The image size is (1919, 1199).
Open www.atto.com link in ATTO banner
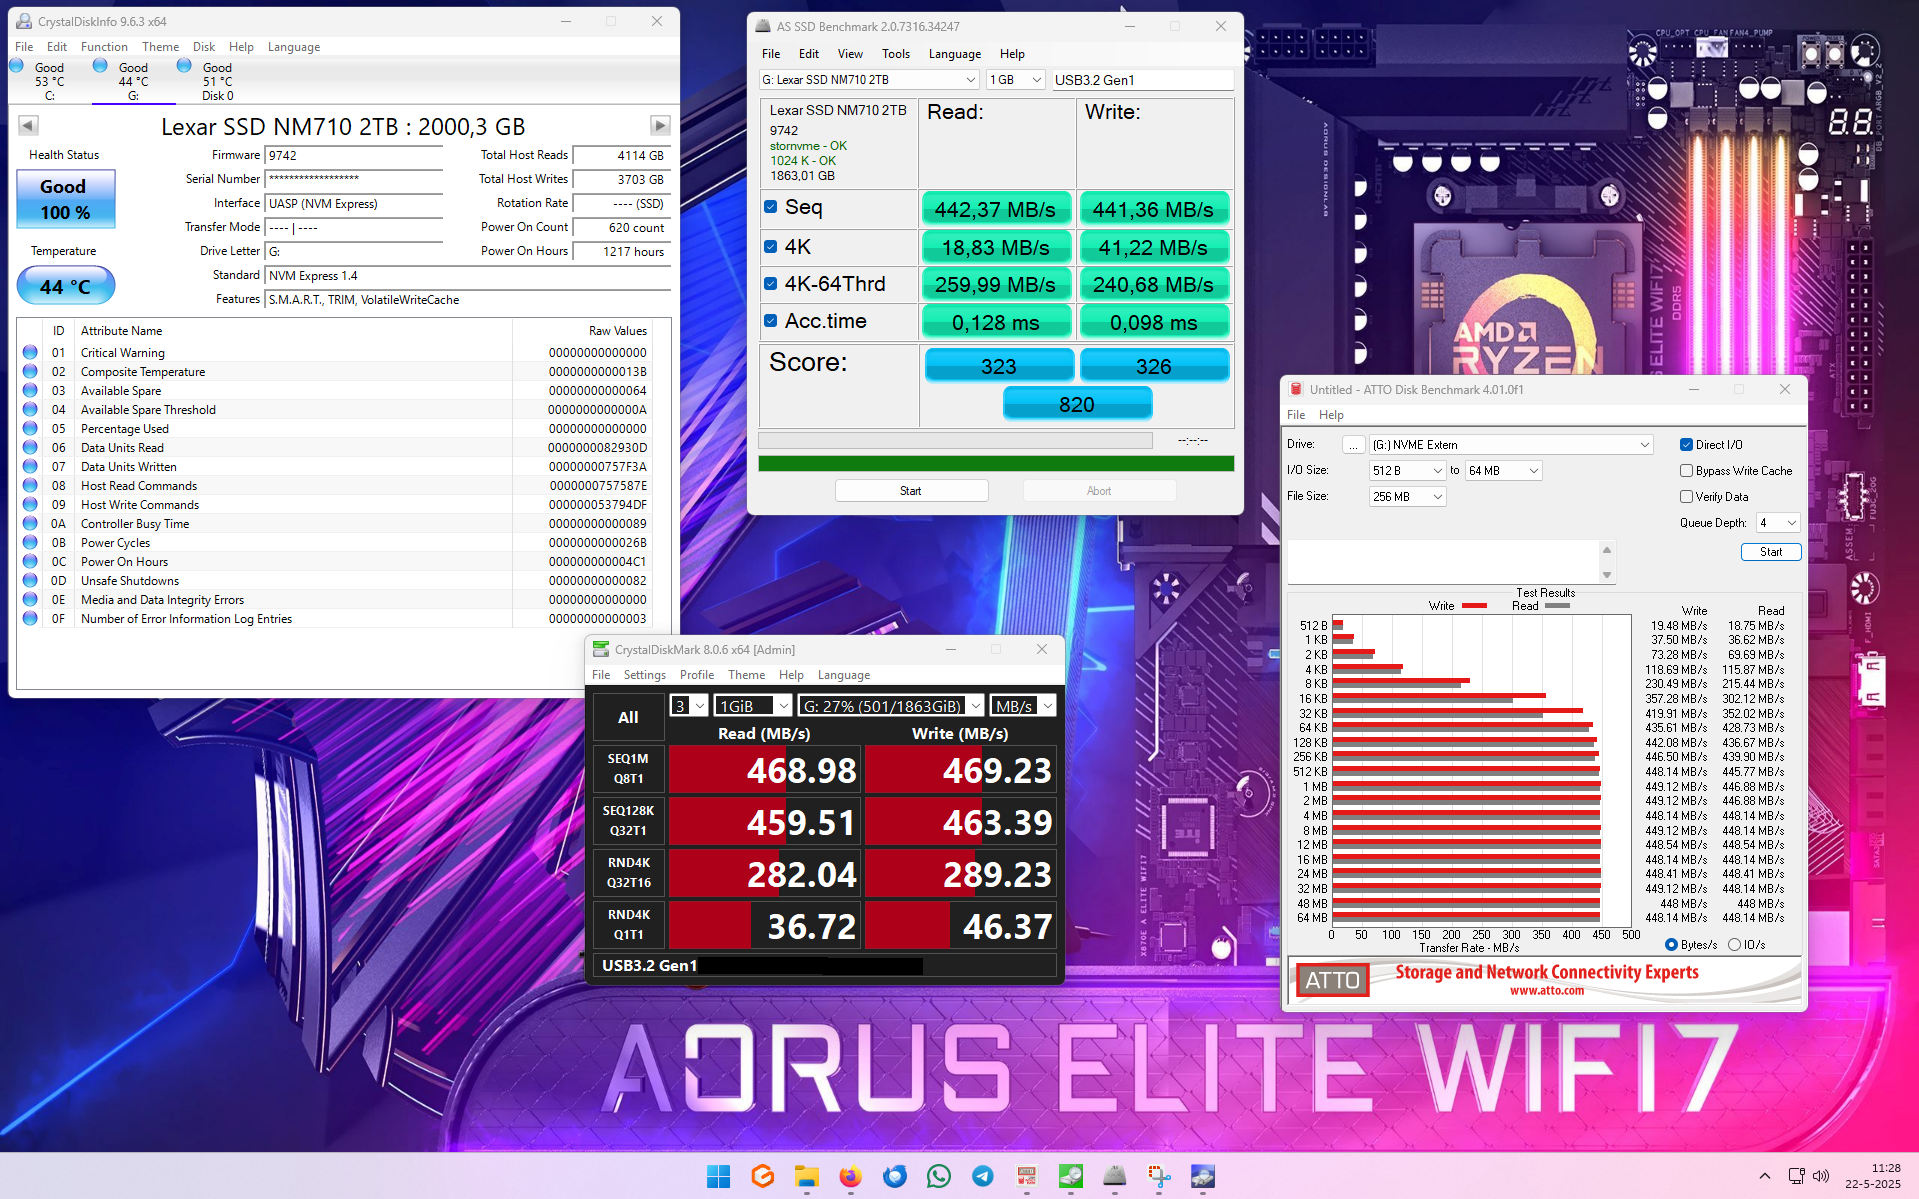point(1547,991)
